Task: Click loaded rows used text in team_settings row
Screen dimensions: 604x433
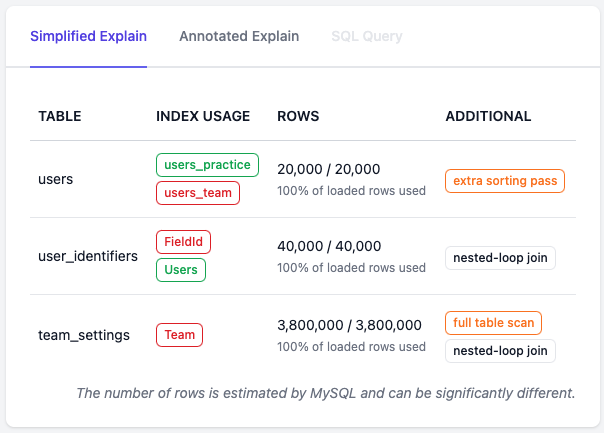Action: [x=351, y=347]
